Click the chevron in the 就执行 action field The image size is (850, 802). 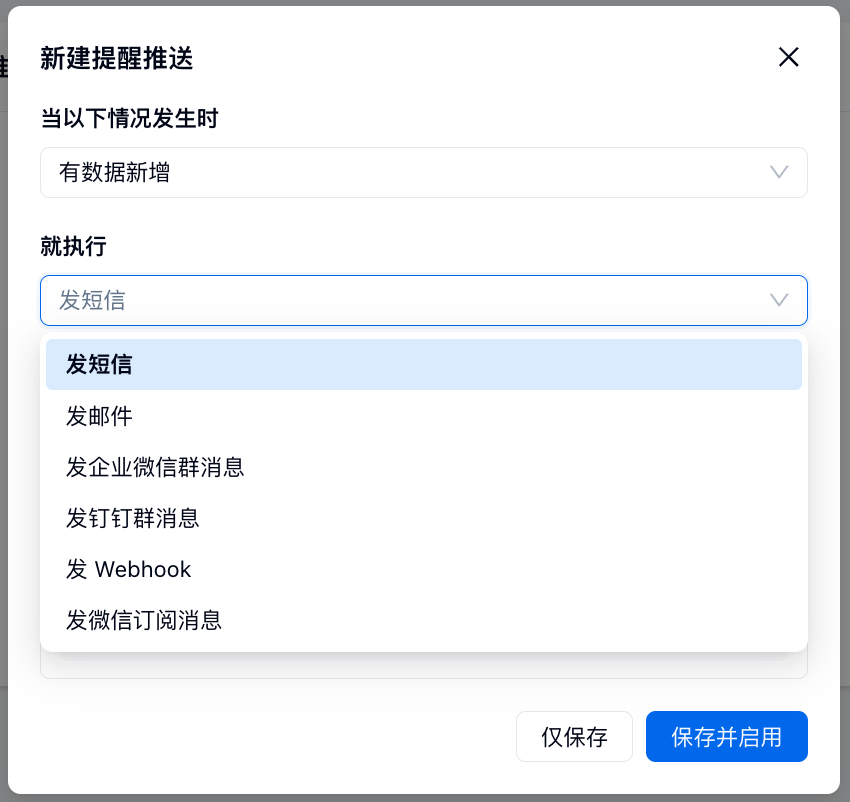pyautogui.click(x=779, y=300)
